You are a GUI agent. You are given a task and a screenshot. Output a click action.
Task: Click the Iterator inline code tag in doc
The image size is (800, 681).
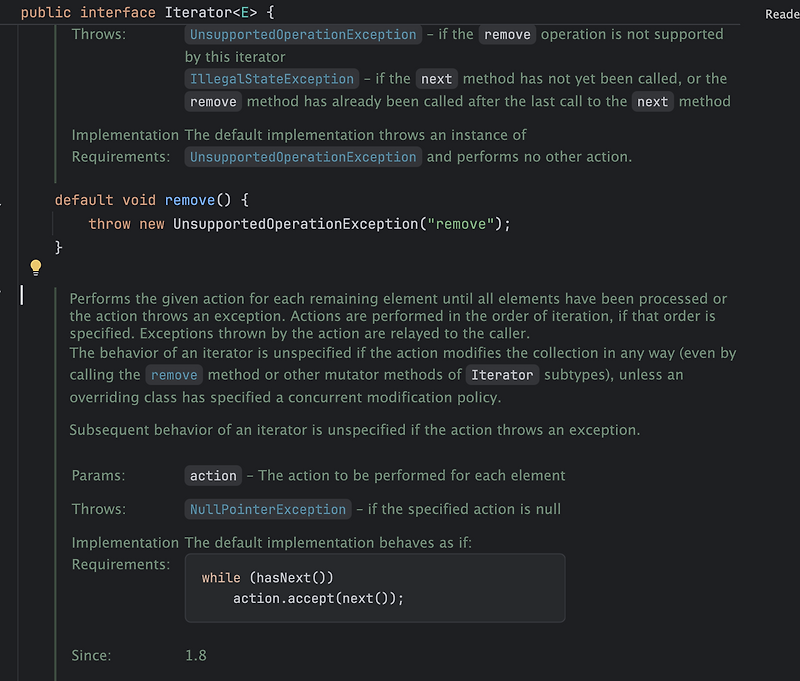click(502, 375)
